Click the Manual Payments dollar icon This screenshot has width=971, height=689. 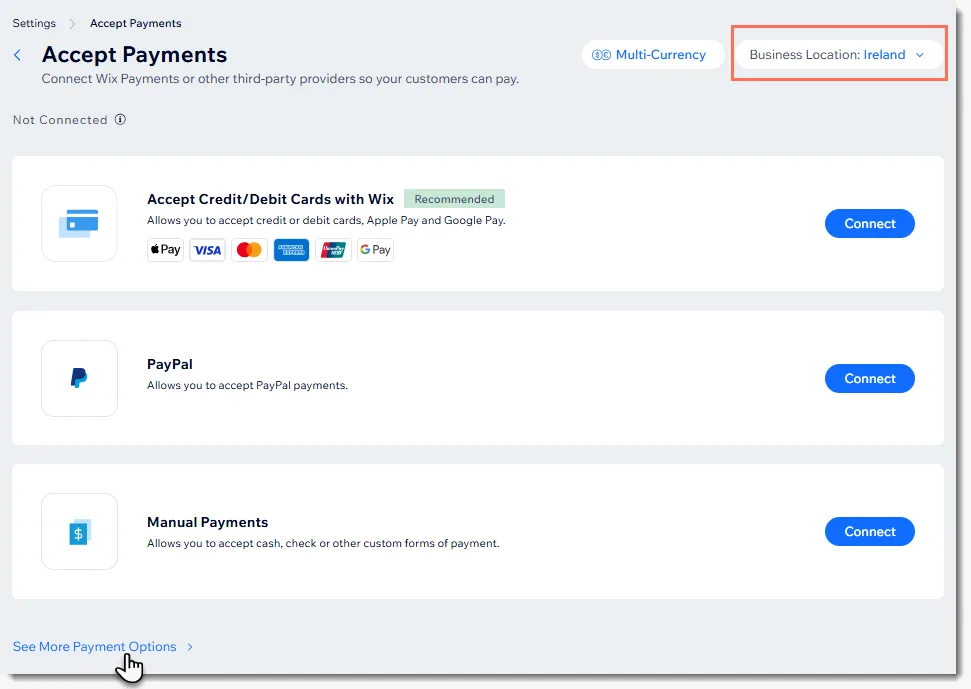pyautogui.click(x=79, y=531)
